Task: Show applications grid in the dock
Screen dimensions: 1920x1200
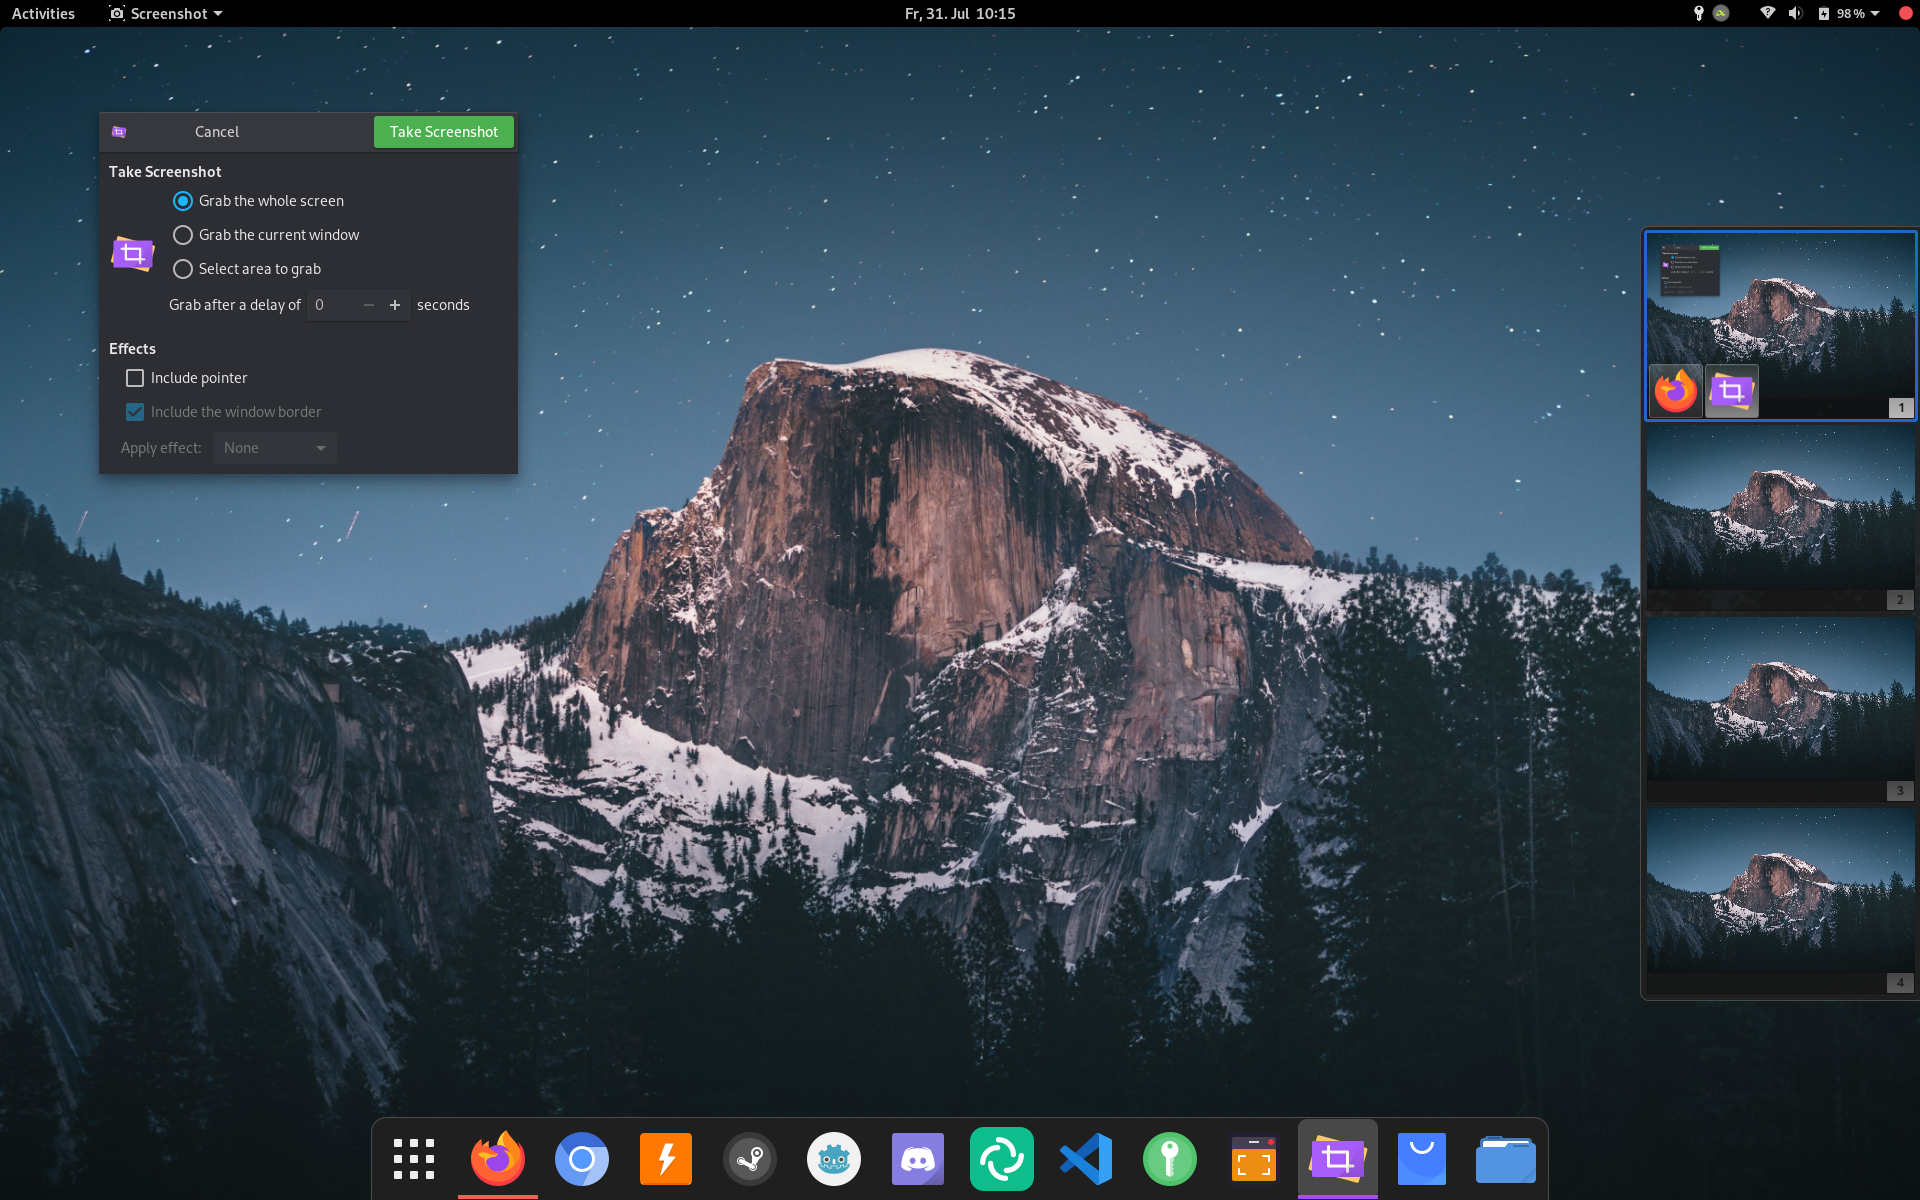Action: click(x=414, y=1159)
